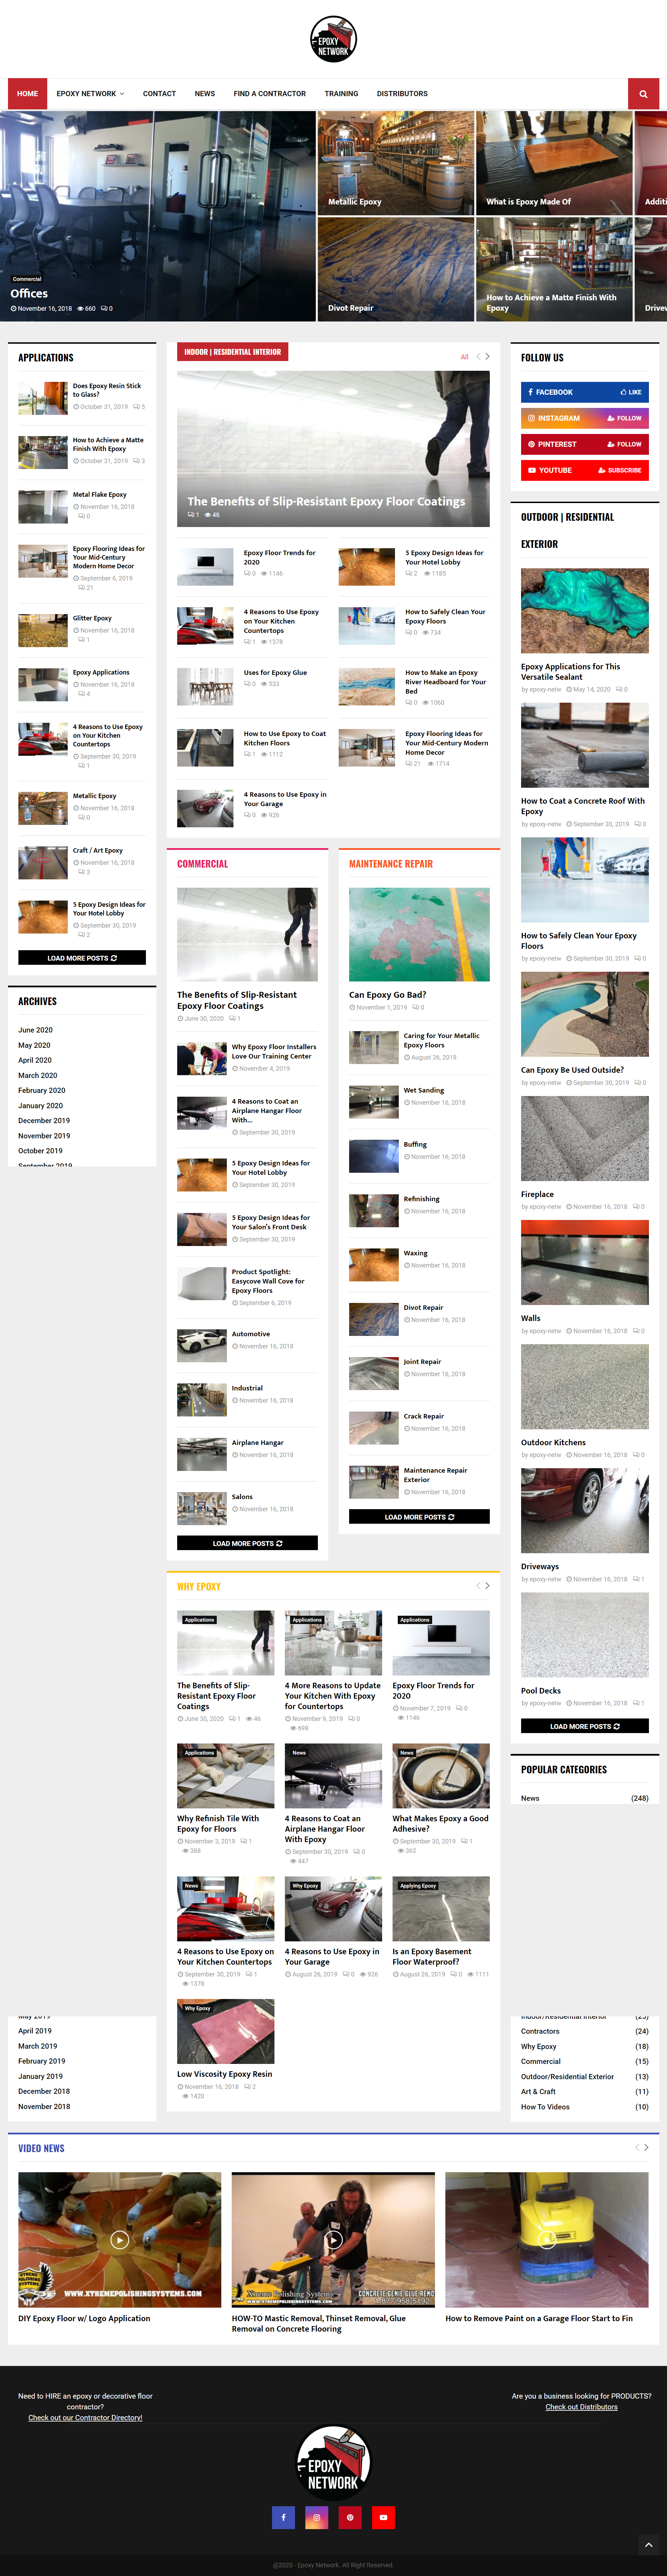Follow on Pinterest button
This screenshot has width=667, height=2576.
tap(624, 444)
